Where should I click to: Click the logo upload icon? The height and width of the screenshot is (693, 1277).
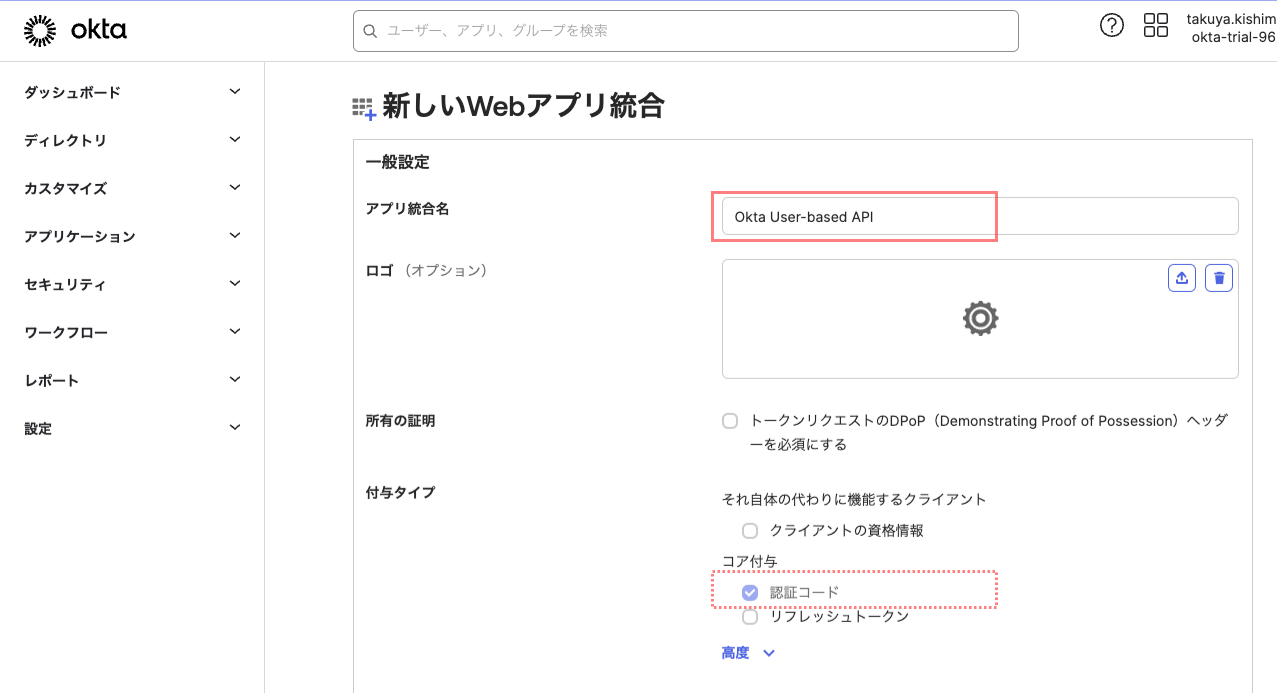point(1182,278)
